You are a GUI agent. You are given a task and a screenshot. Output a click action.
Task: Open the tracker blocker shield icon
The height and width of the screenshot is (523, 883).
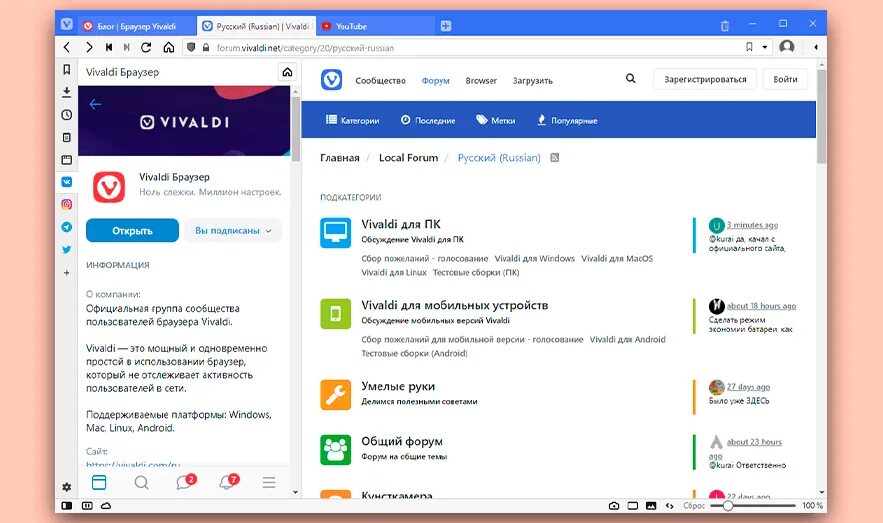(x=191, y=48)
